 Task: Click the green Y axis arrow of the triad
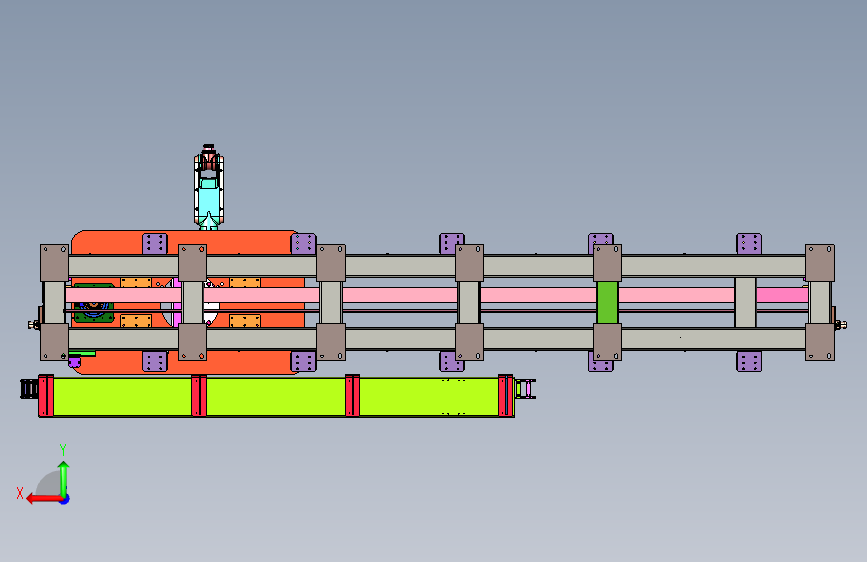[64, 478]
